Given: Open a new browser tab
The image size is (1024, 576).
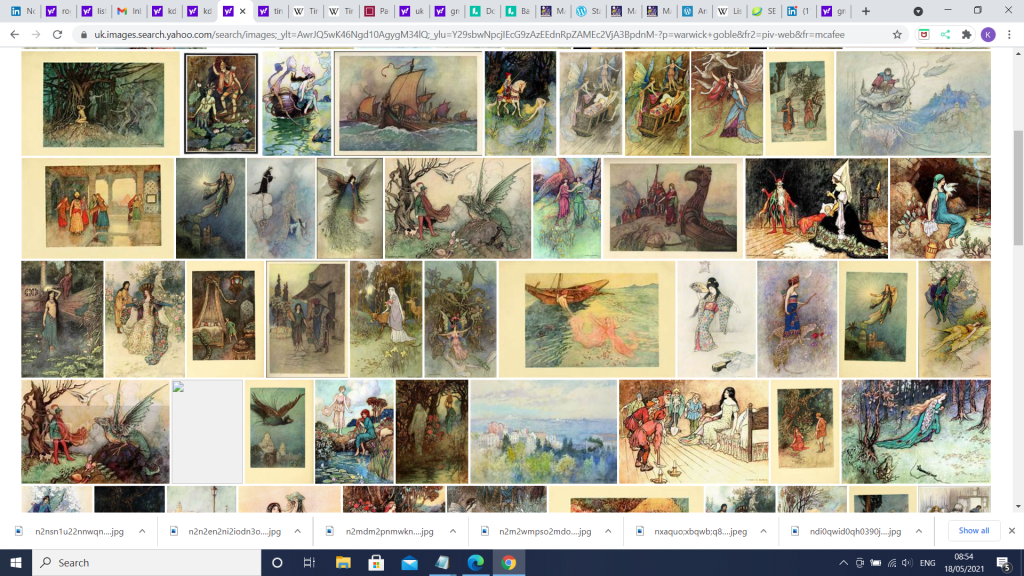Looking at the screenshot, I should coord(866,11).
